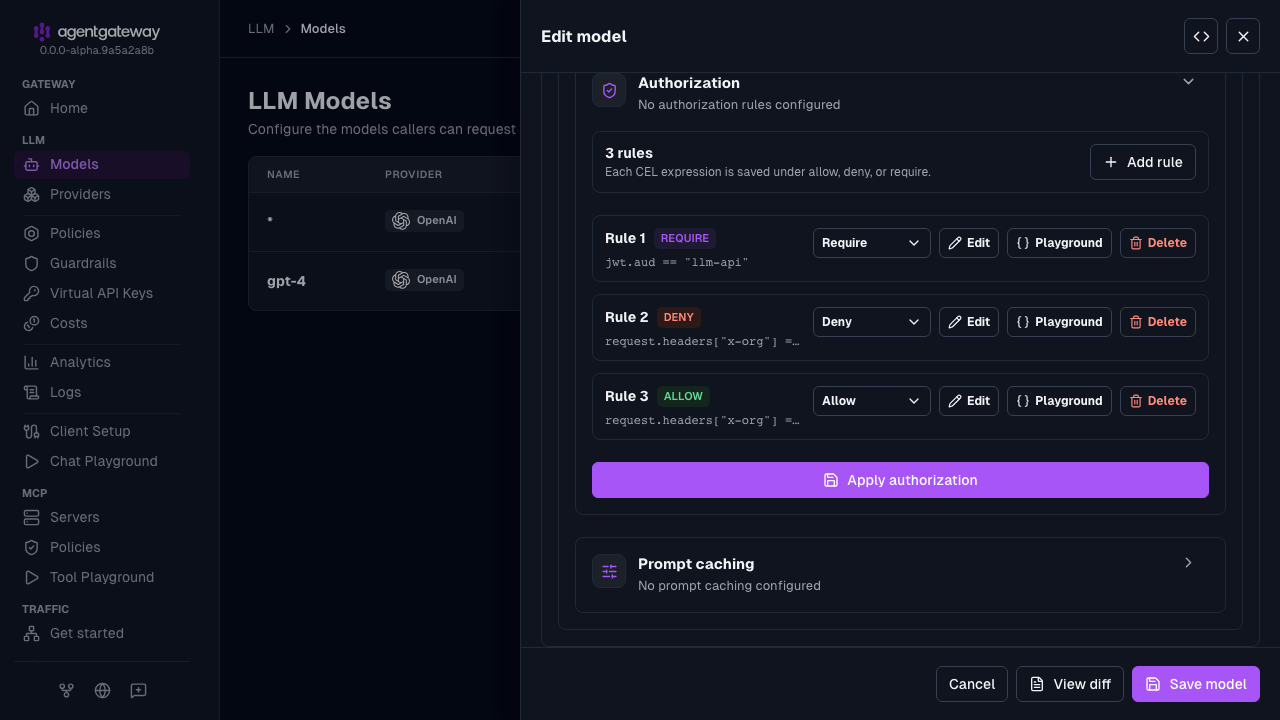1280x720 pixels.
Task: Click the Chat Playground play icon
Action: (x=31, y=461)
